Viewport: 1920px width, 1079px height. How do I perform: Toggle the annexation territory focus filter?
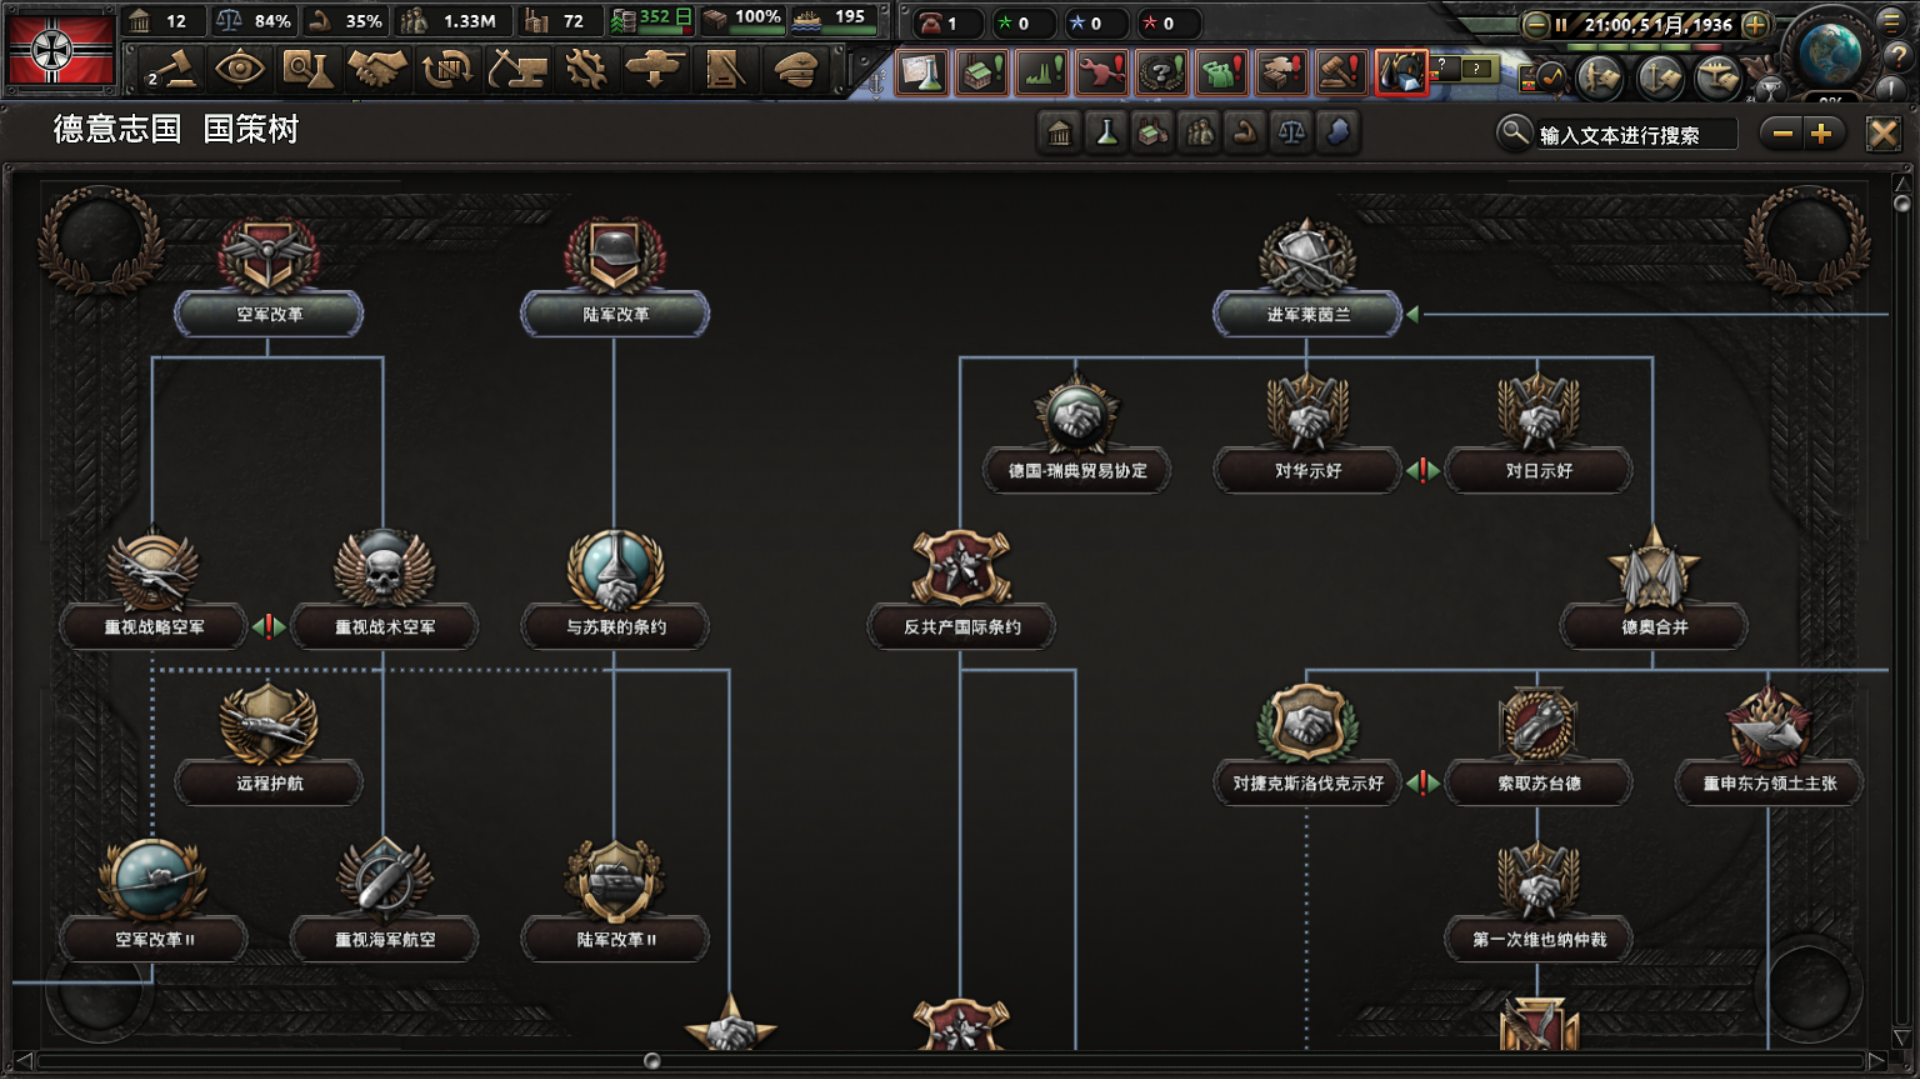[x=1338, y=133]
